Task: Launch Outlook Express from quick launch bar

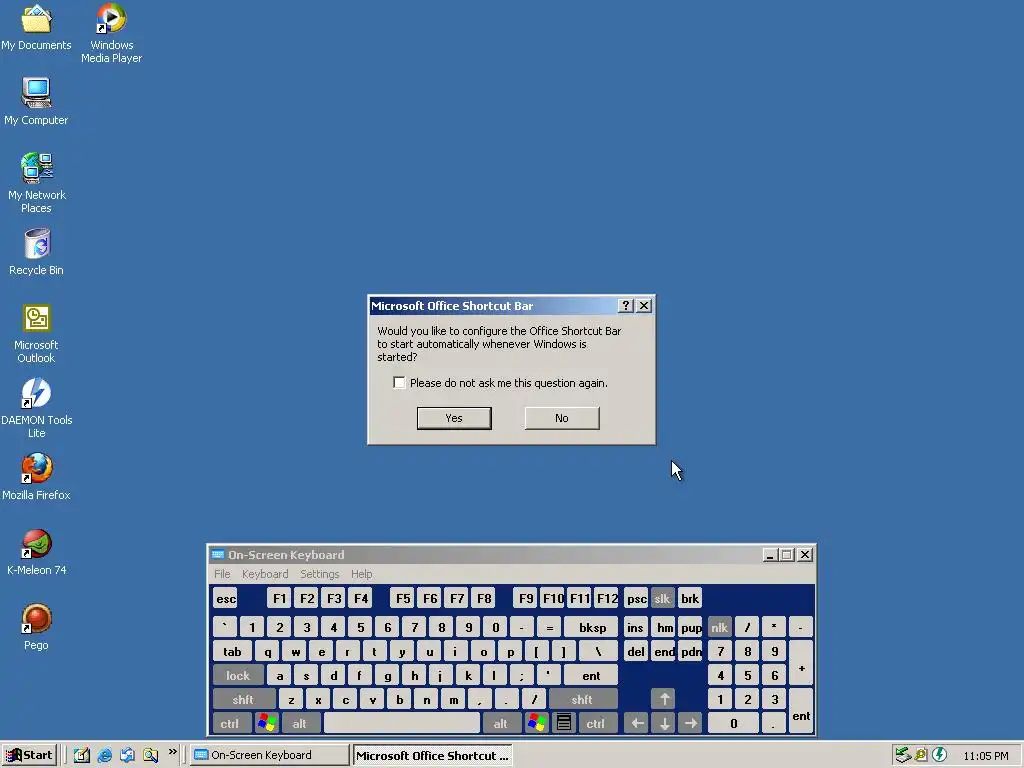Action: (x=127, y=755)
